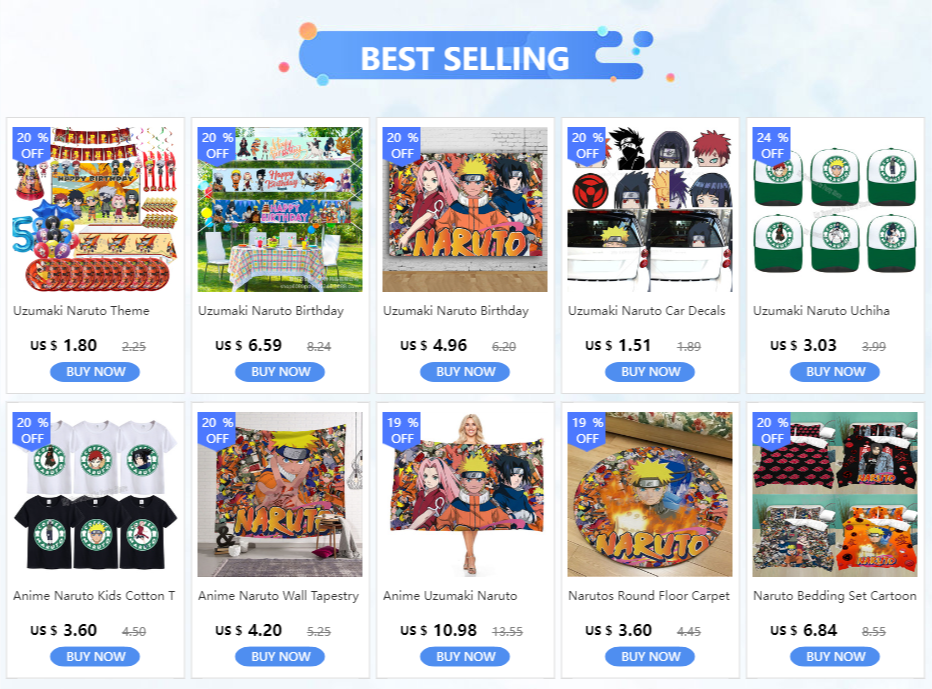This screenshot has width=932, height=689.
Task: Open the Anime Naruto Wall Tapestry title
Action: [278, 596]
